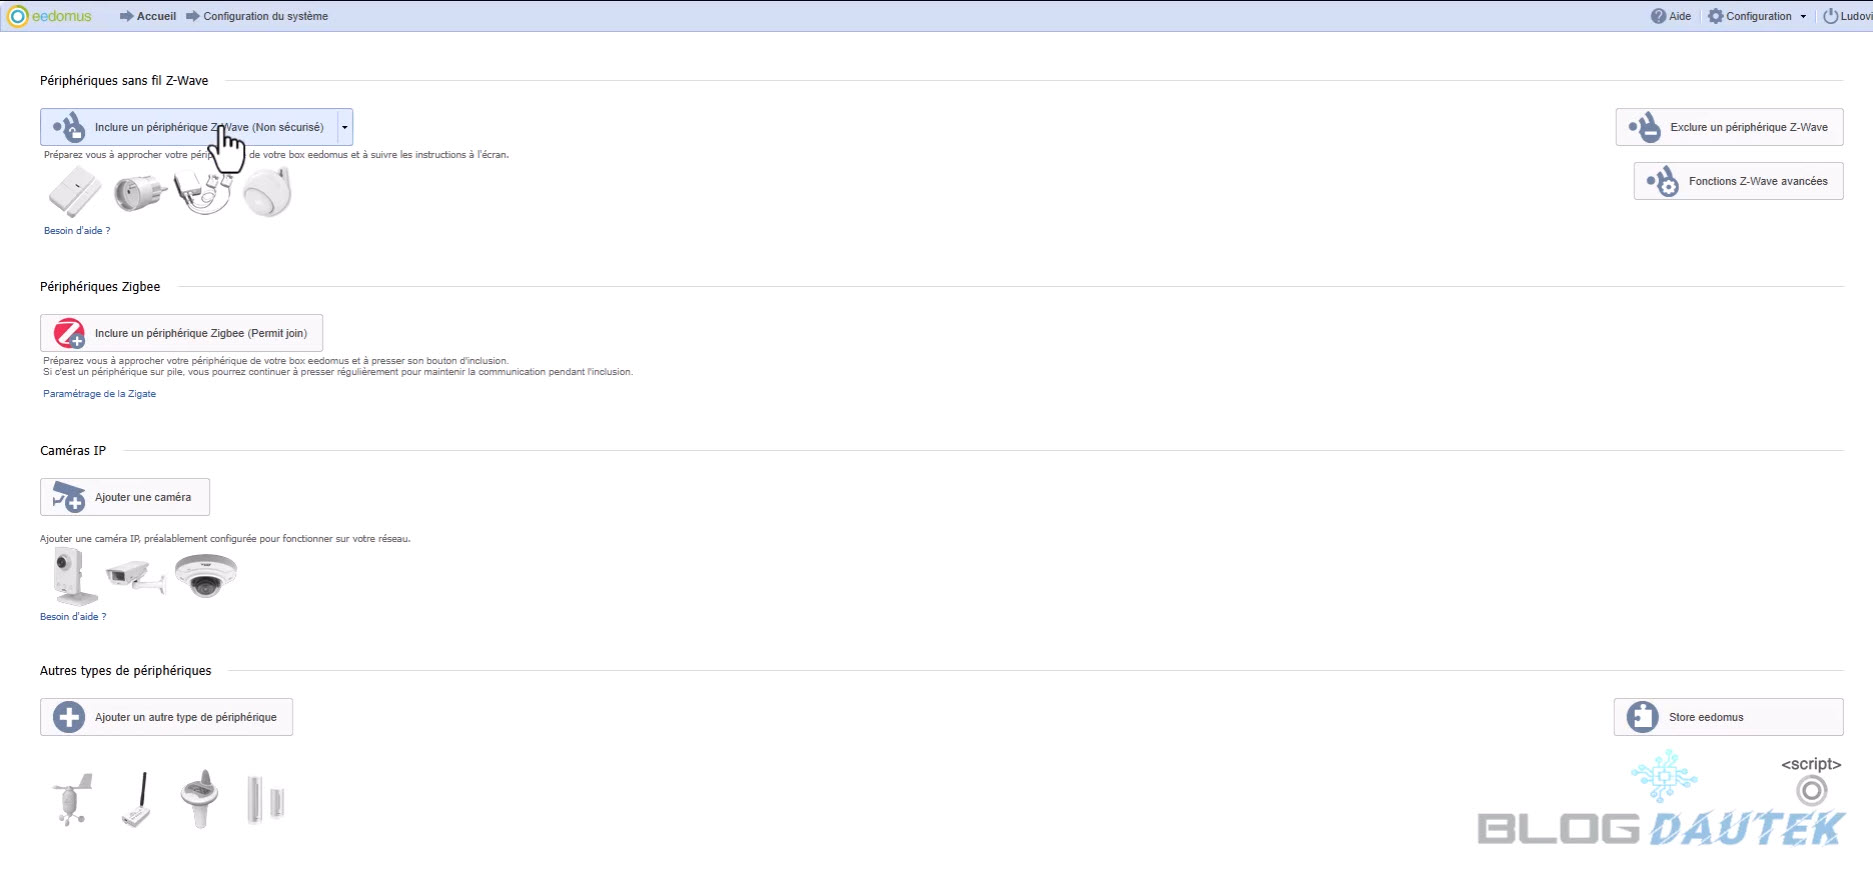The image size is (1873, 882).
Task: Click Besoin d'aide link under cameras
Action: [73, 617]
